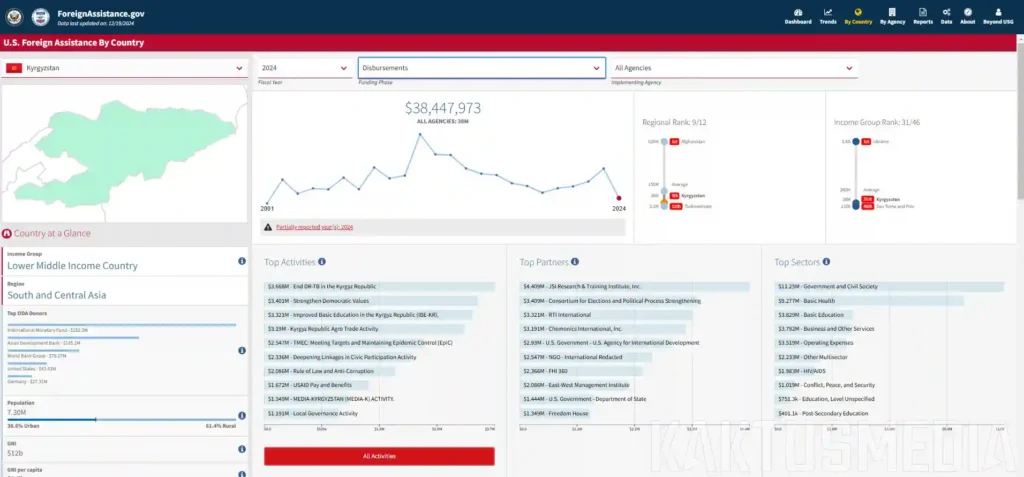The height and width of the screenshot is (477, 1024).
Task: Click the Kyrgyzstan flag icon
Action: [x=14, y=68]
